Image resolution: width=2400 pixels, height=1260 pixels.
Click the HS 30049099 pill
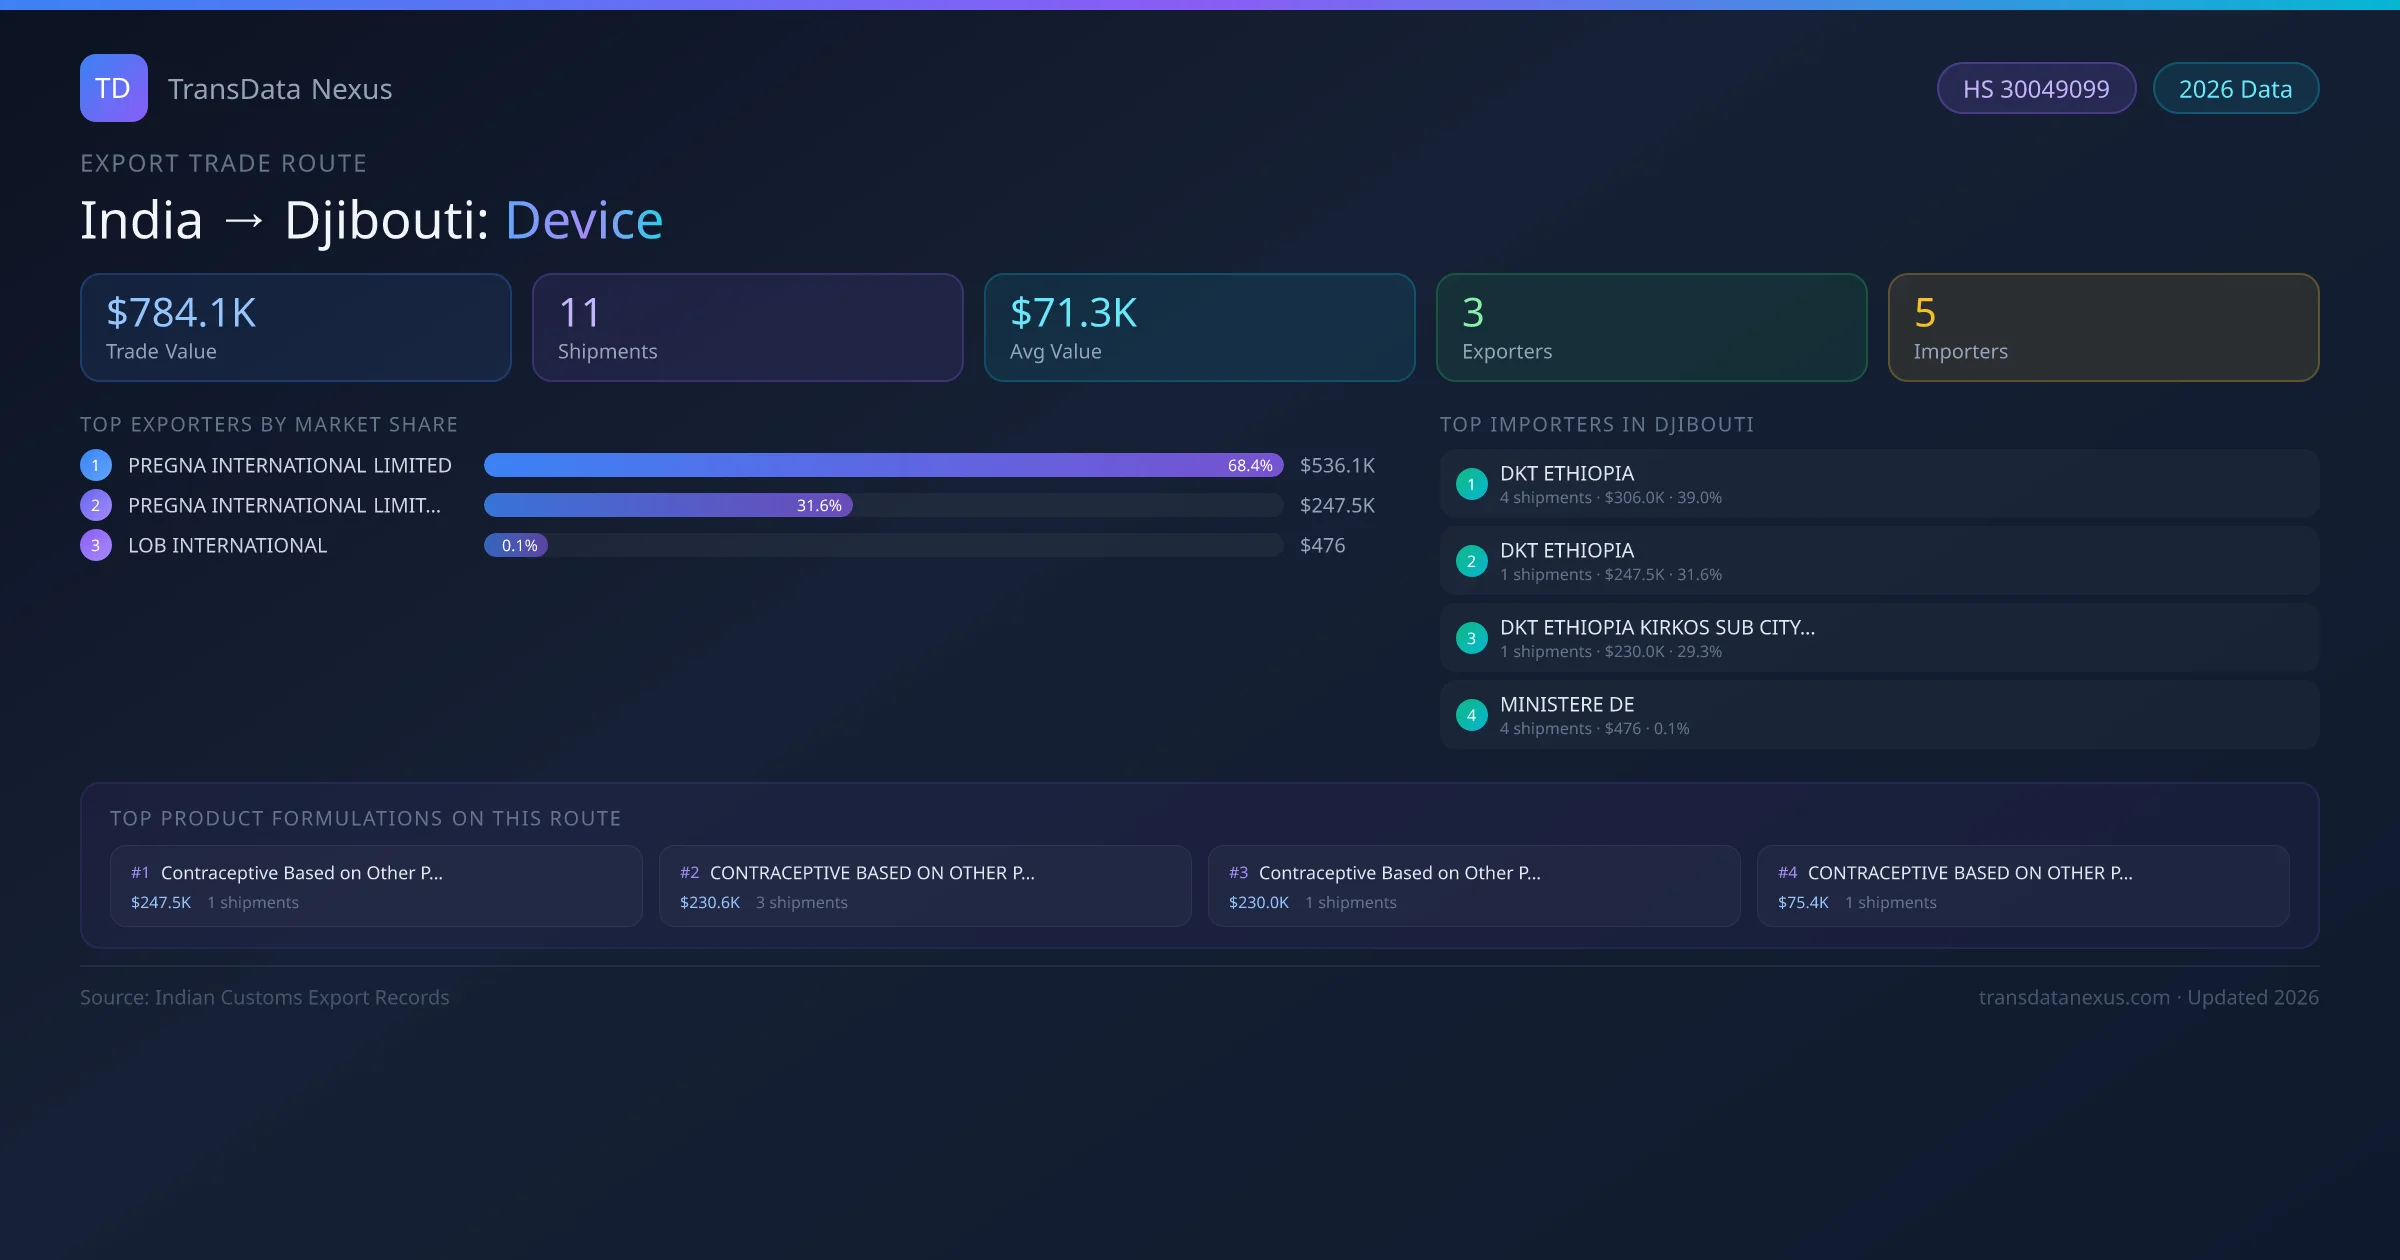(x=2035, y=89)
